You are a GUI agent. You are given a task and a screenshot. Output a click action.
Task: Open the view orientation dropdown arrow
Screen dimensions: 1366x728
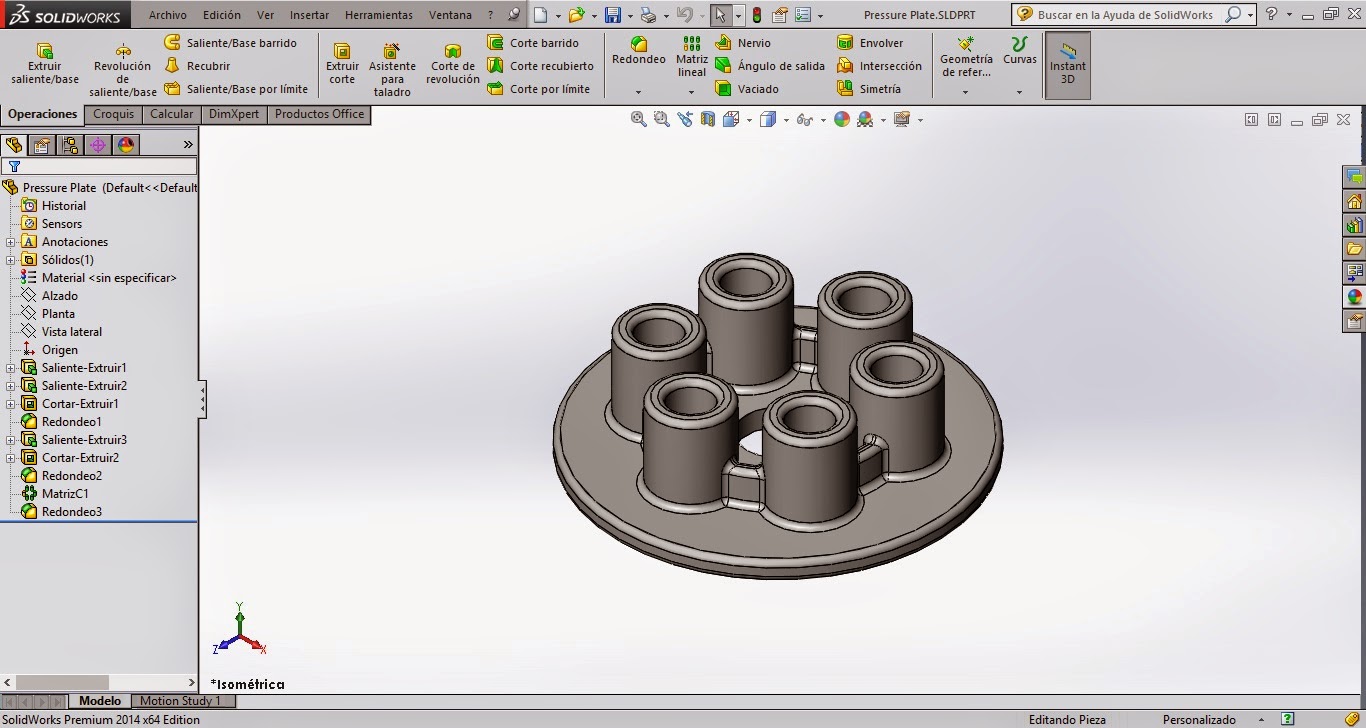coord(749,120)
